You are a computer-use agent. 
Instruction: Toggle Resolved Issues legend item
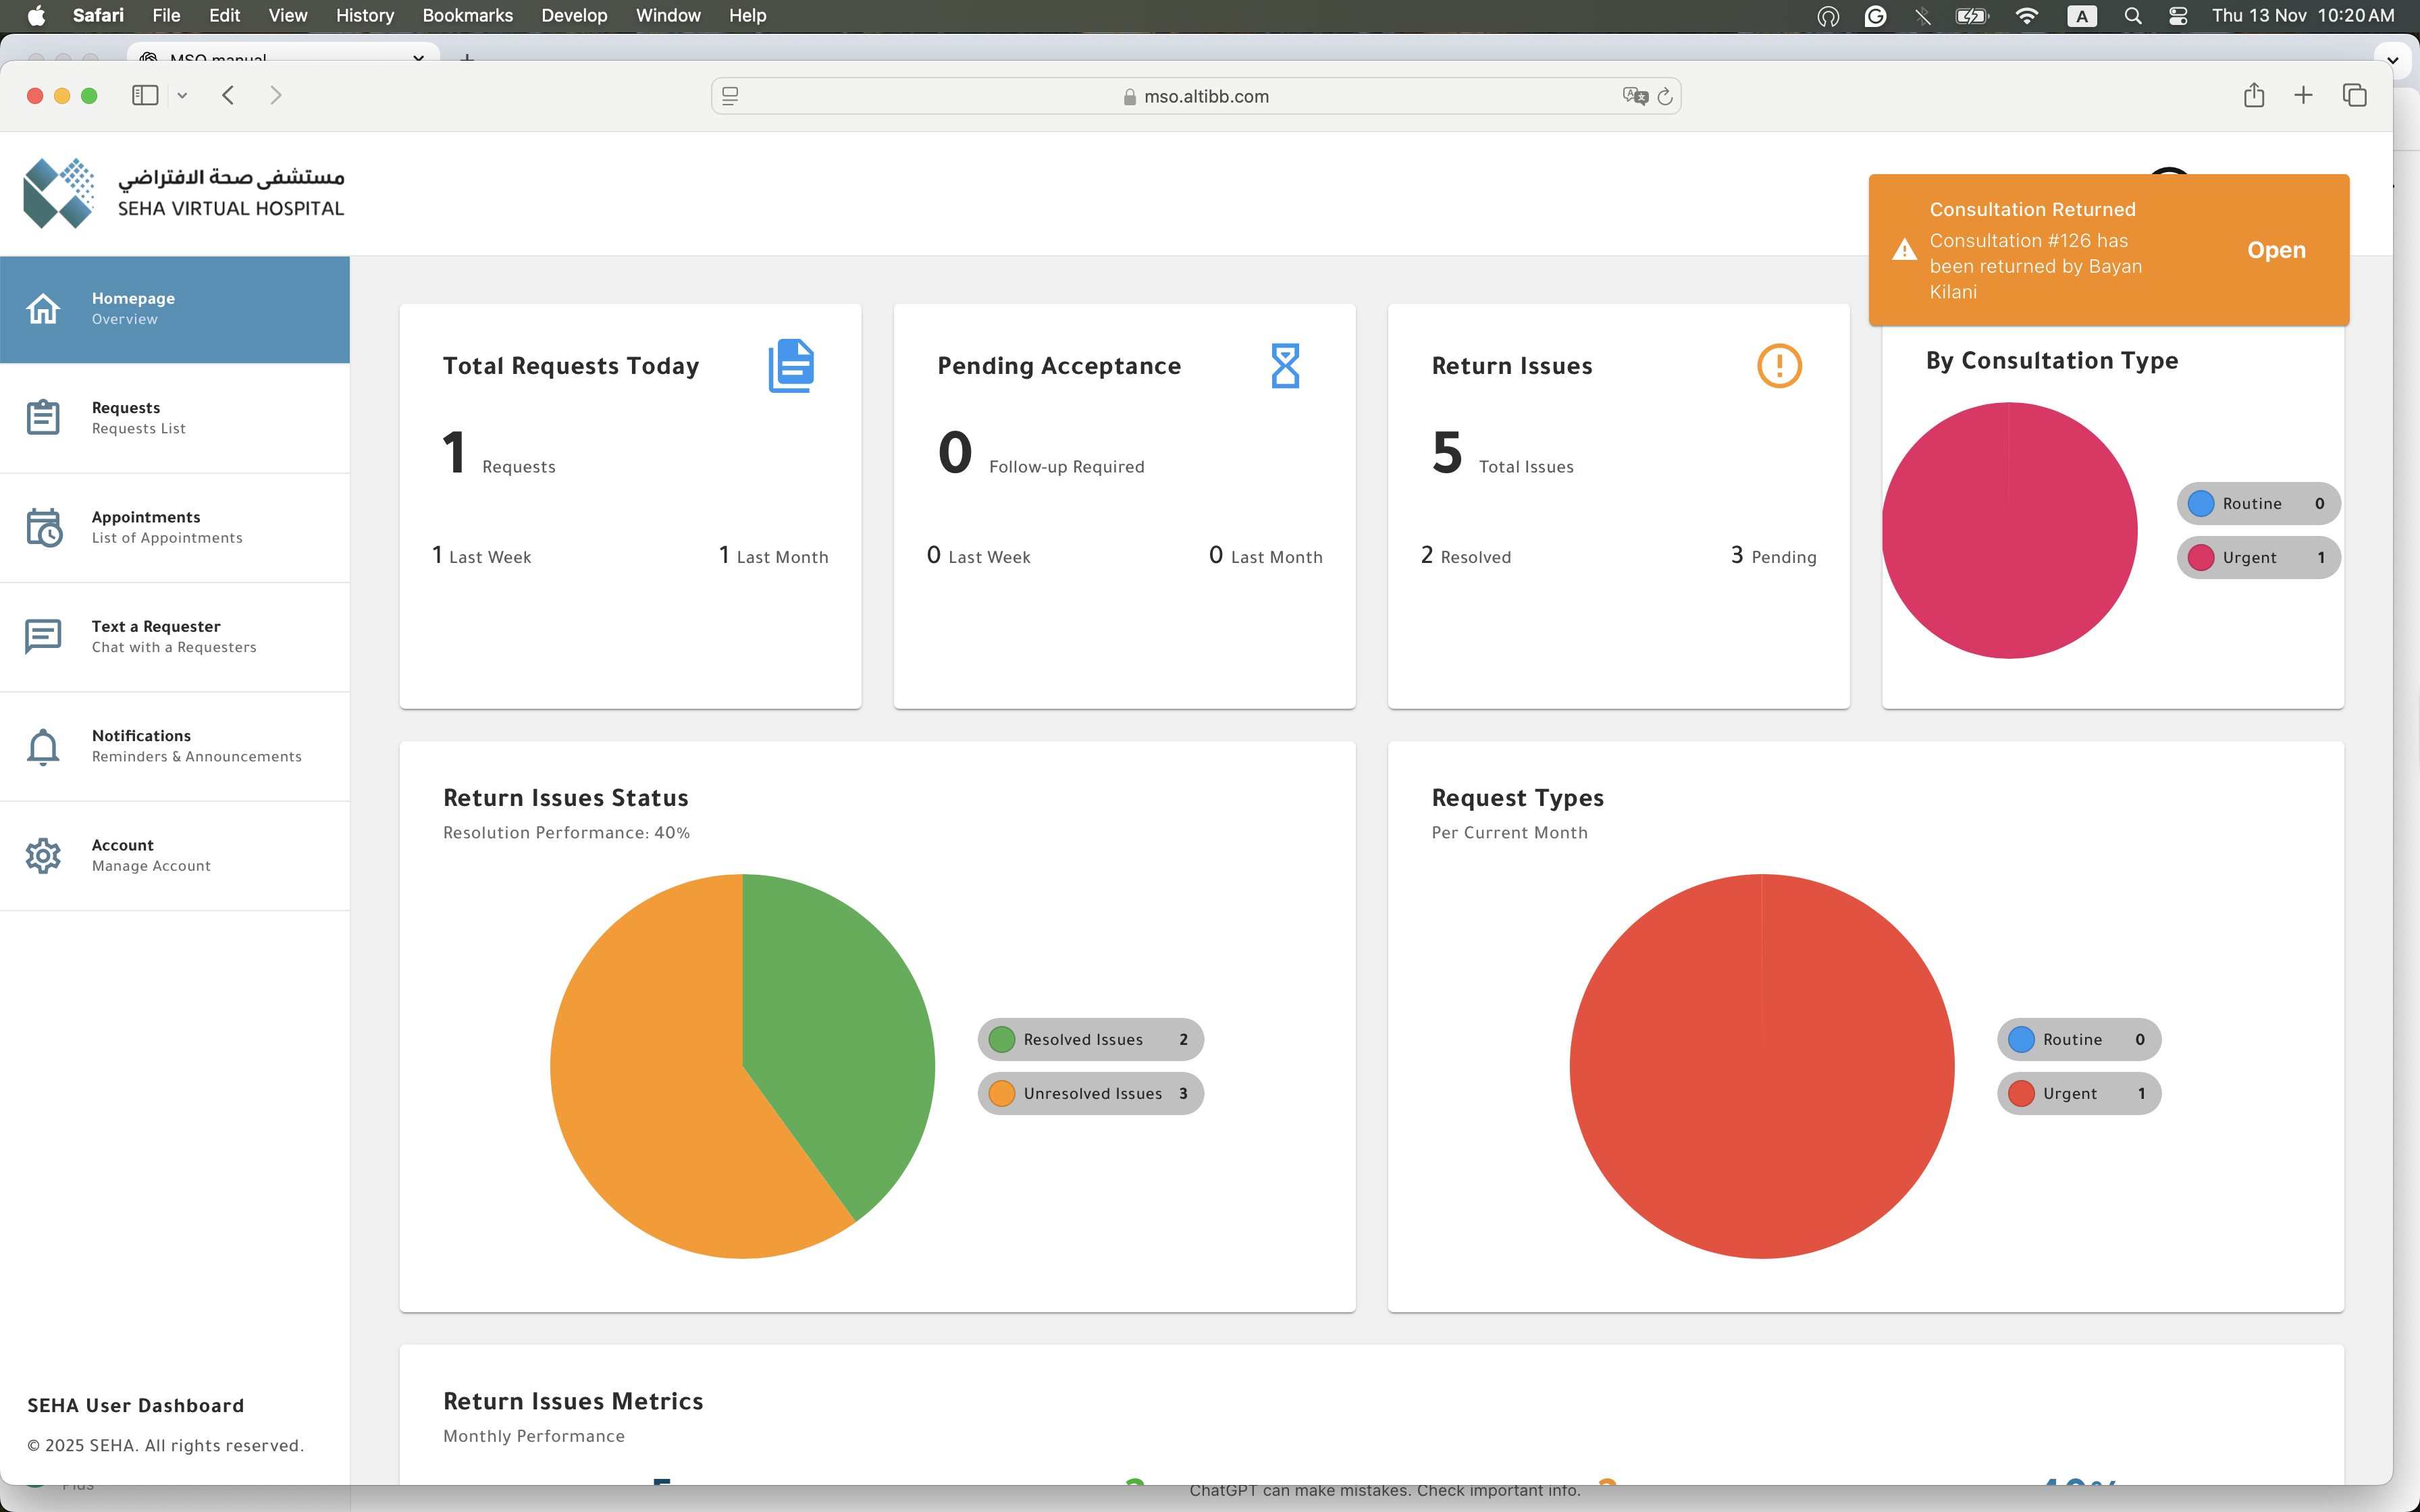(x=1090, y=1039)
